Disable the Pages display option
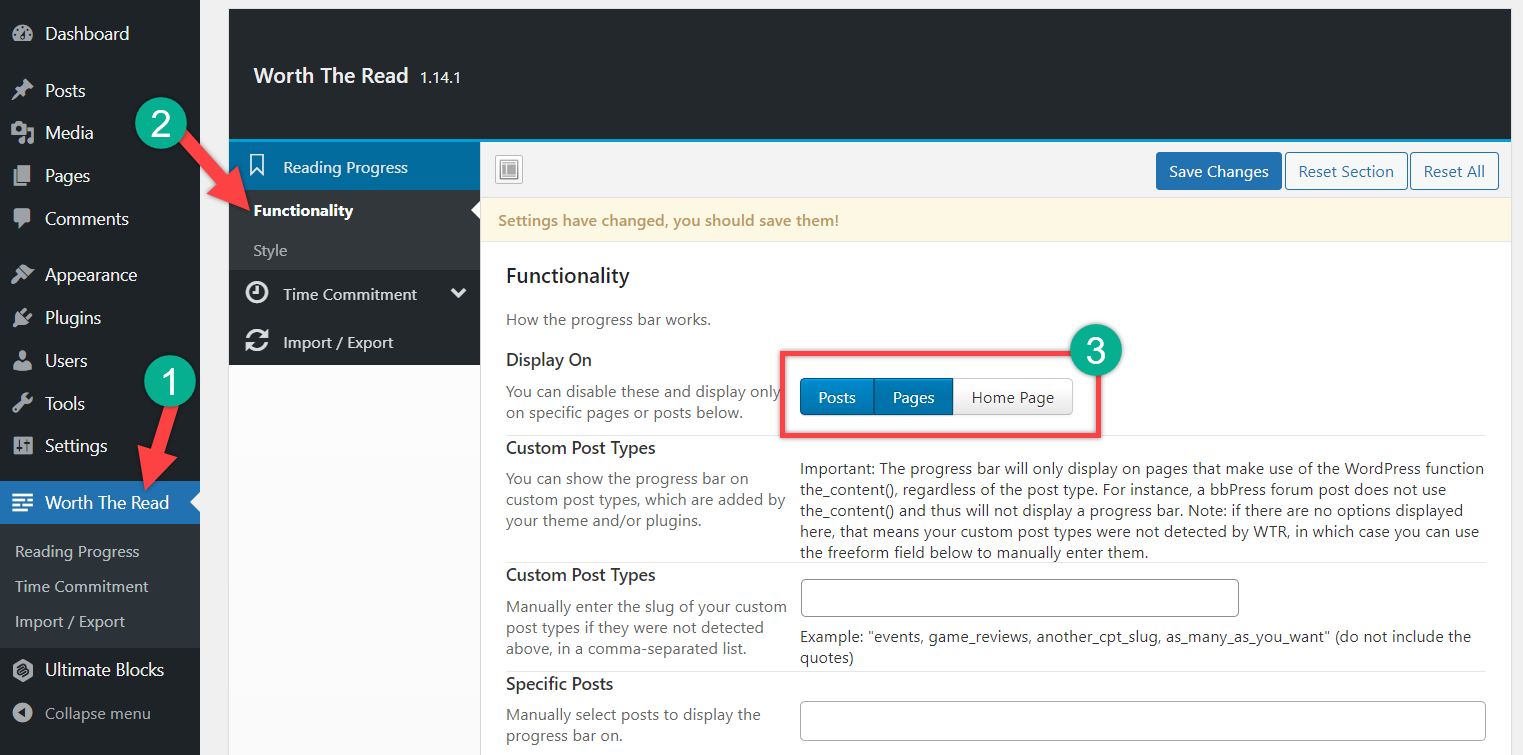1523x755 pixels. [x=912, y=396]
